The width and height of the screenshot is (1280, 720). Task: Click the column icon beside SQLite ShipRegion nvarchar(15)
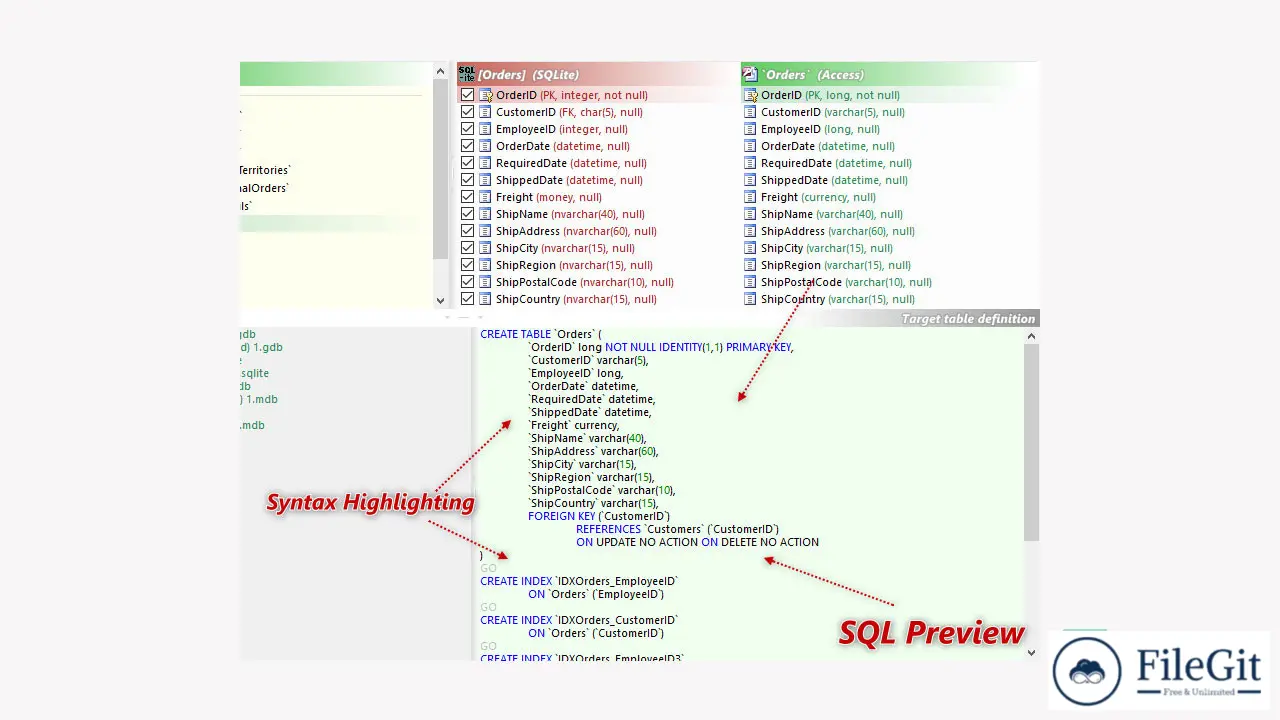point(486,265)
